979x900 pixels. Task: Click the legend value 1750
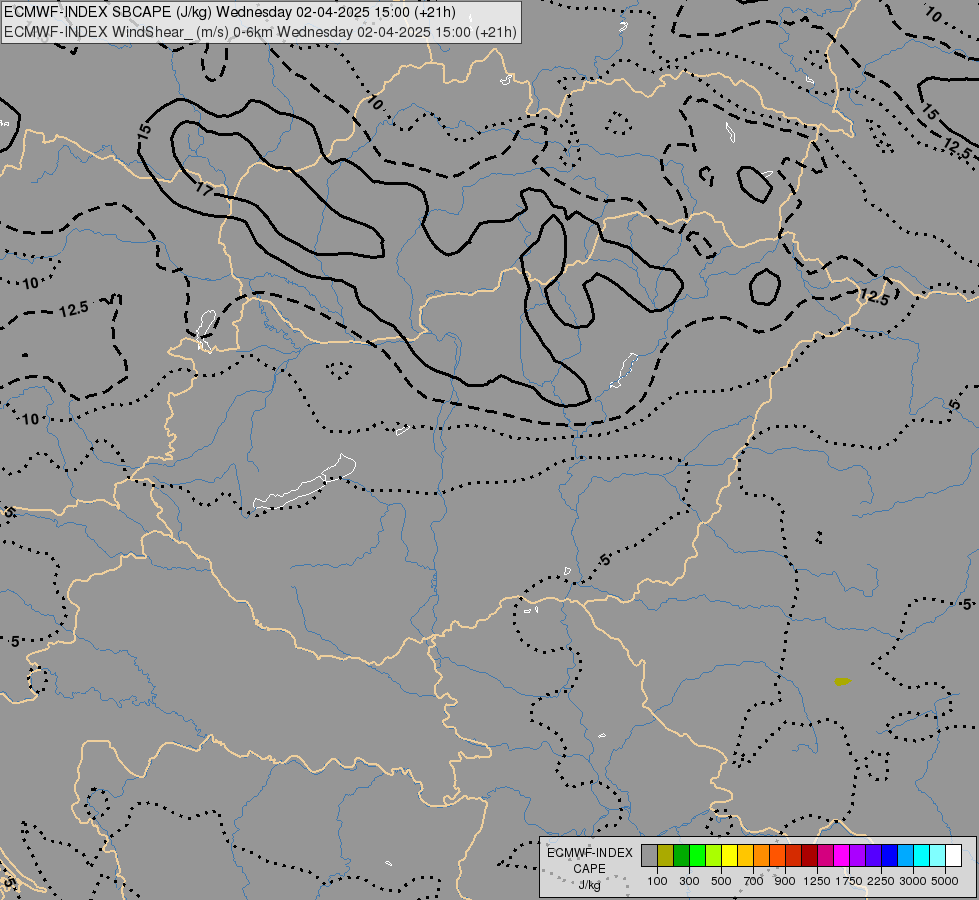point(849,881)
